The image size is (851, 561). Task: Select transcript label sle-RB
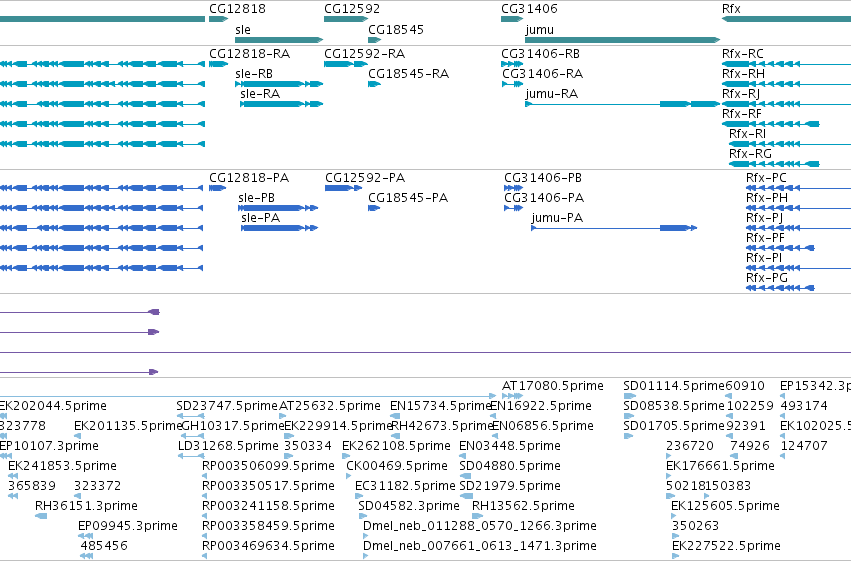(253, 73)
